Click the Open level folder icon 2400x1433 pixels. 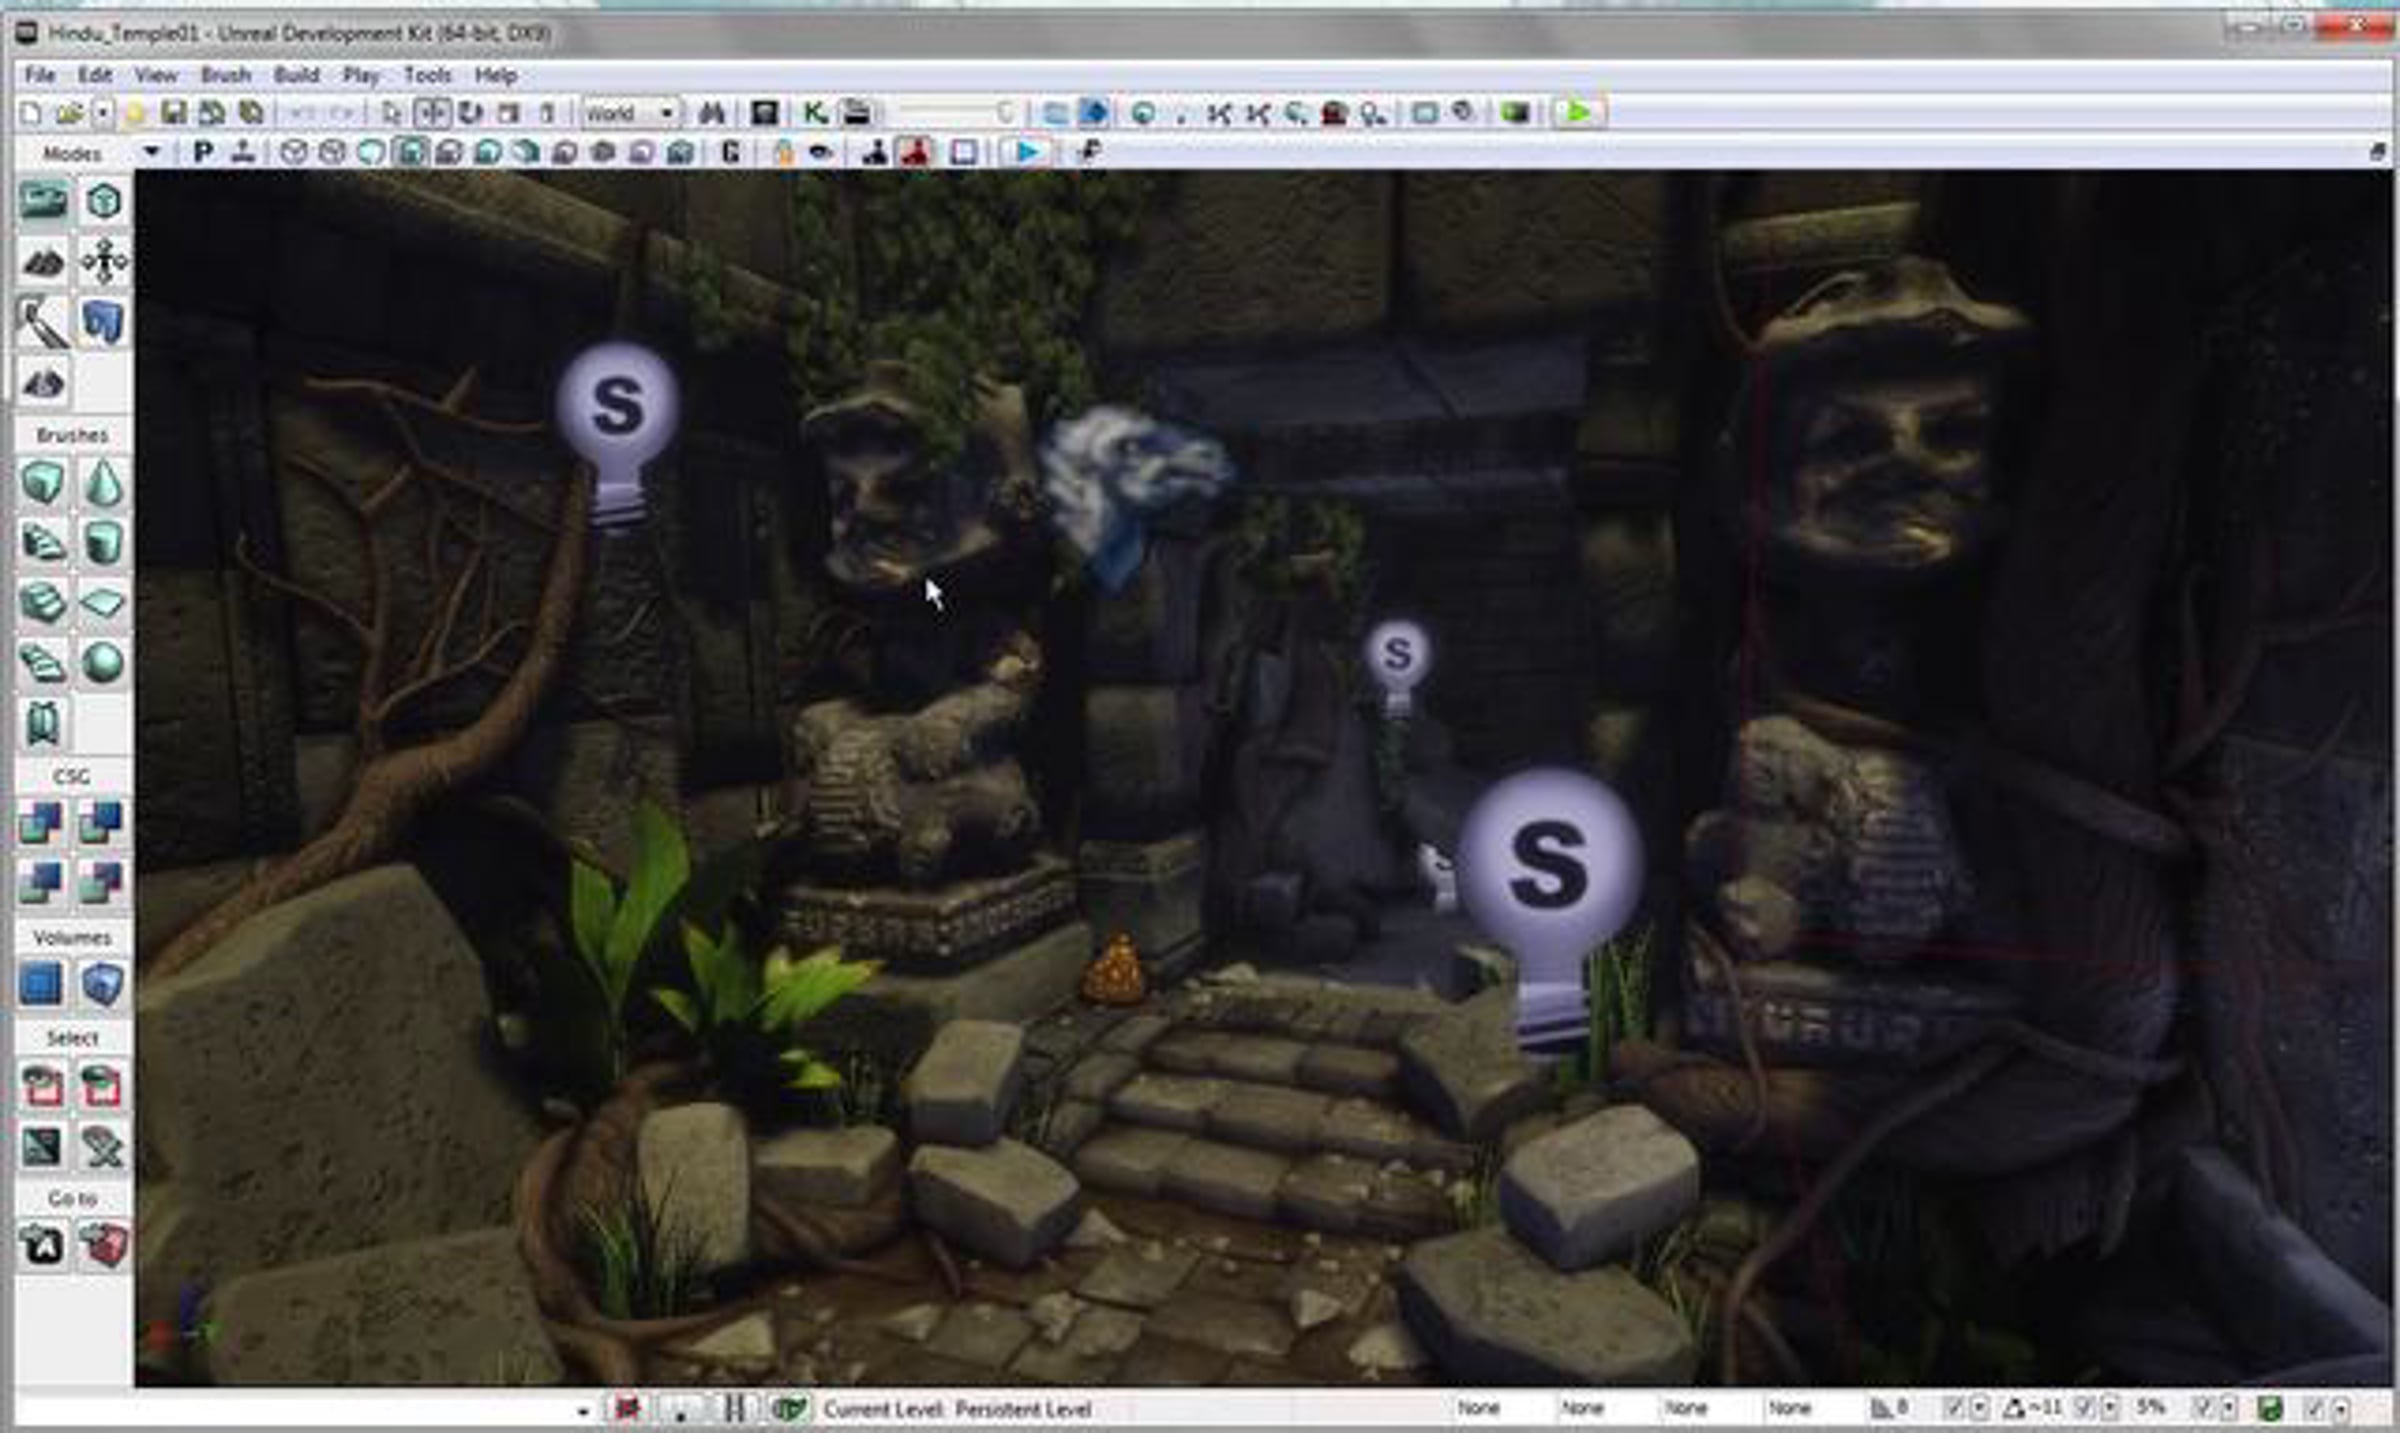pyautogui.click(x=68, y=113)
